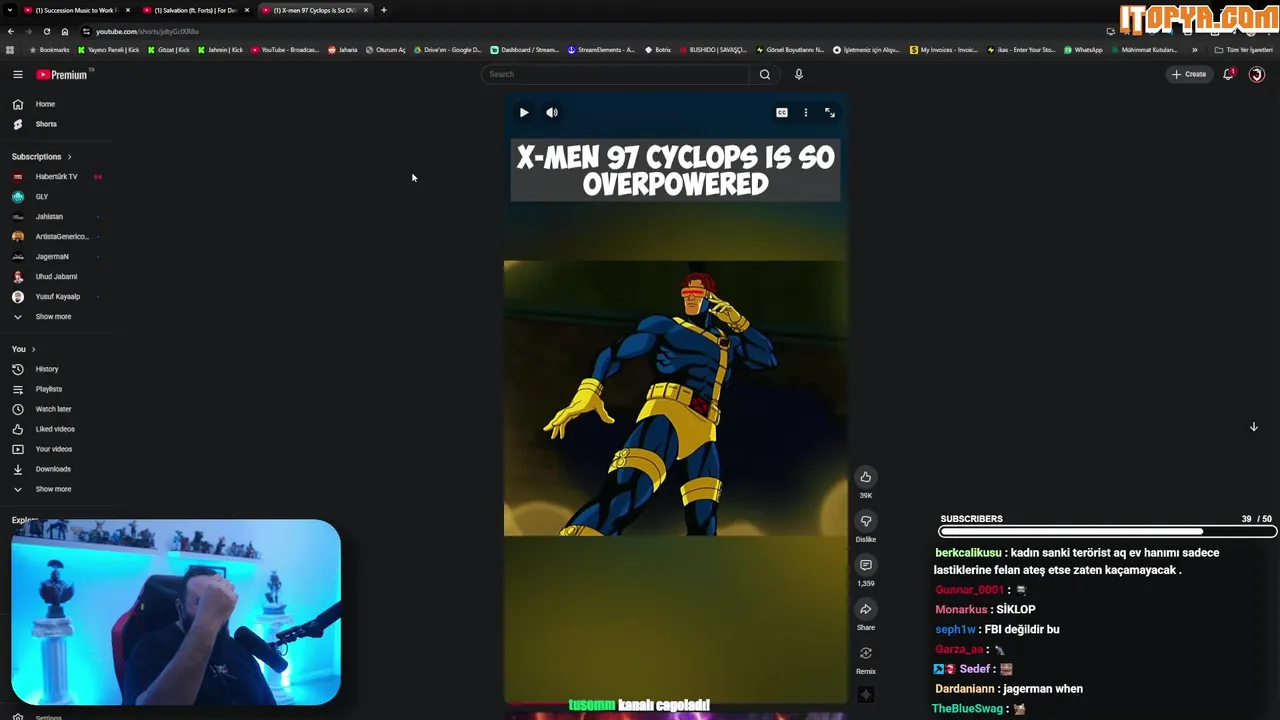Open Tüm Yer İşaretleri folder
1280x720 pixels.
[x=1243, y=49]
